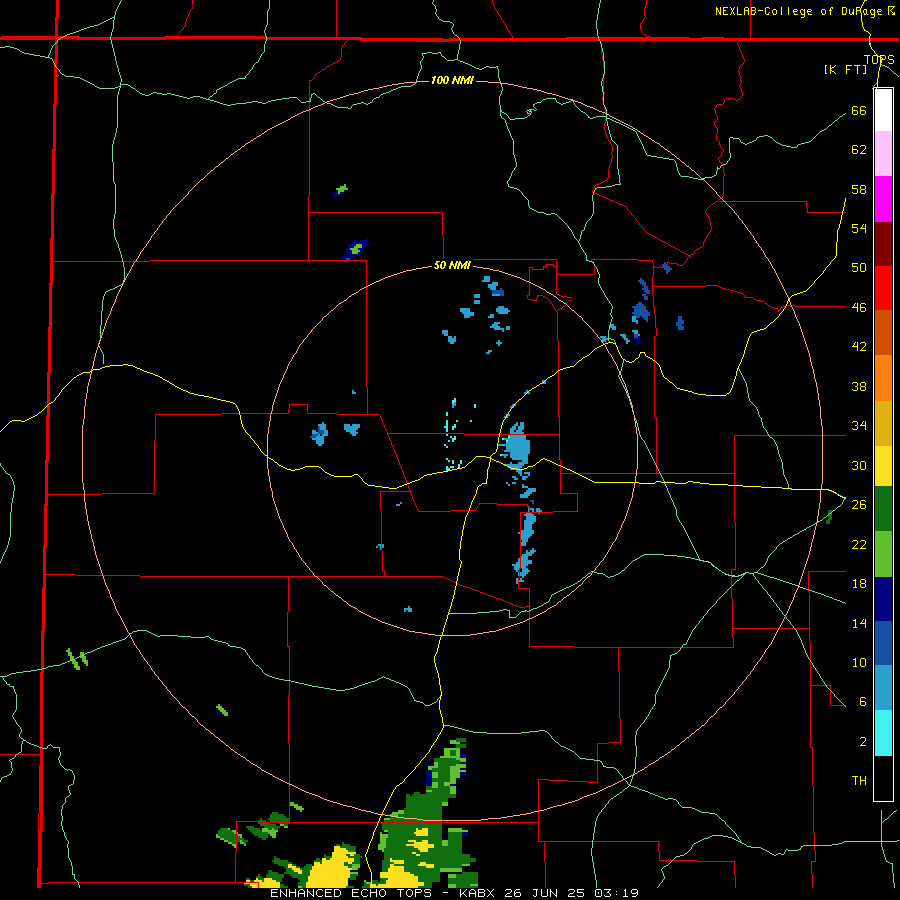This screenshot has width=900, height=900.
Task: Click the "54" scale value
Action: [x=859, y=228]
